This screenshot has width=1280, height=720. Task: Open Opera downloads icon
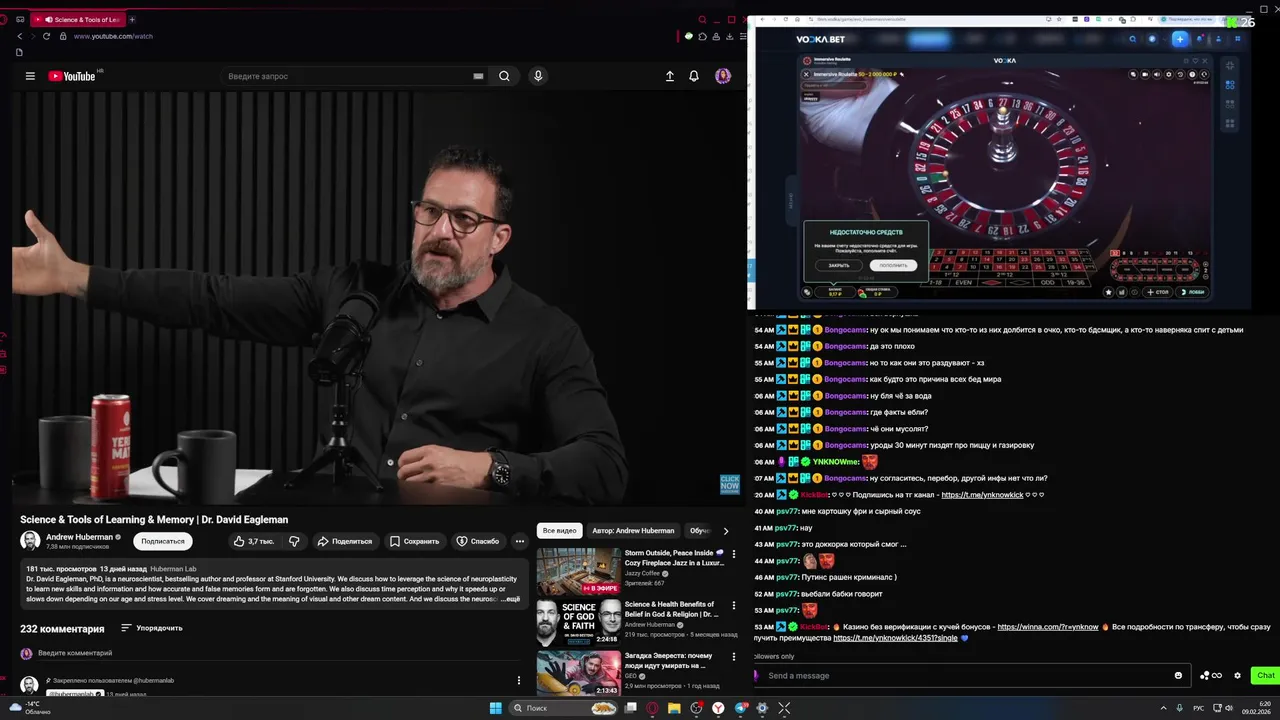point(730,36)
